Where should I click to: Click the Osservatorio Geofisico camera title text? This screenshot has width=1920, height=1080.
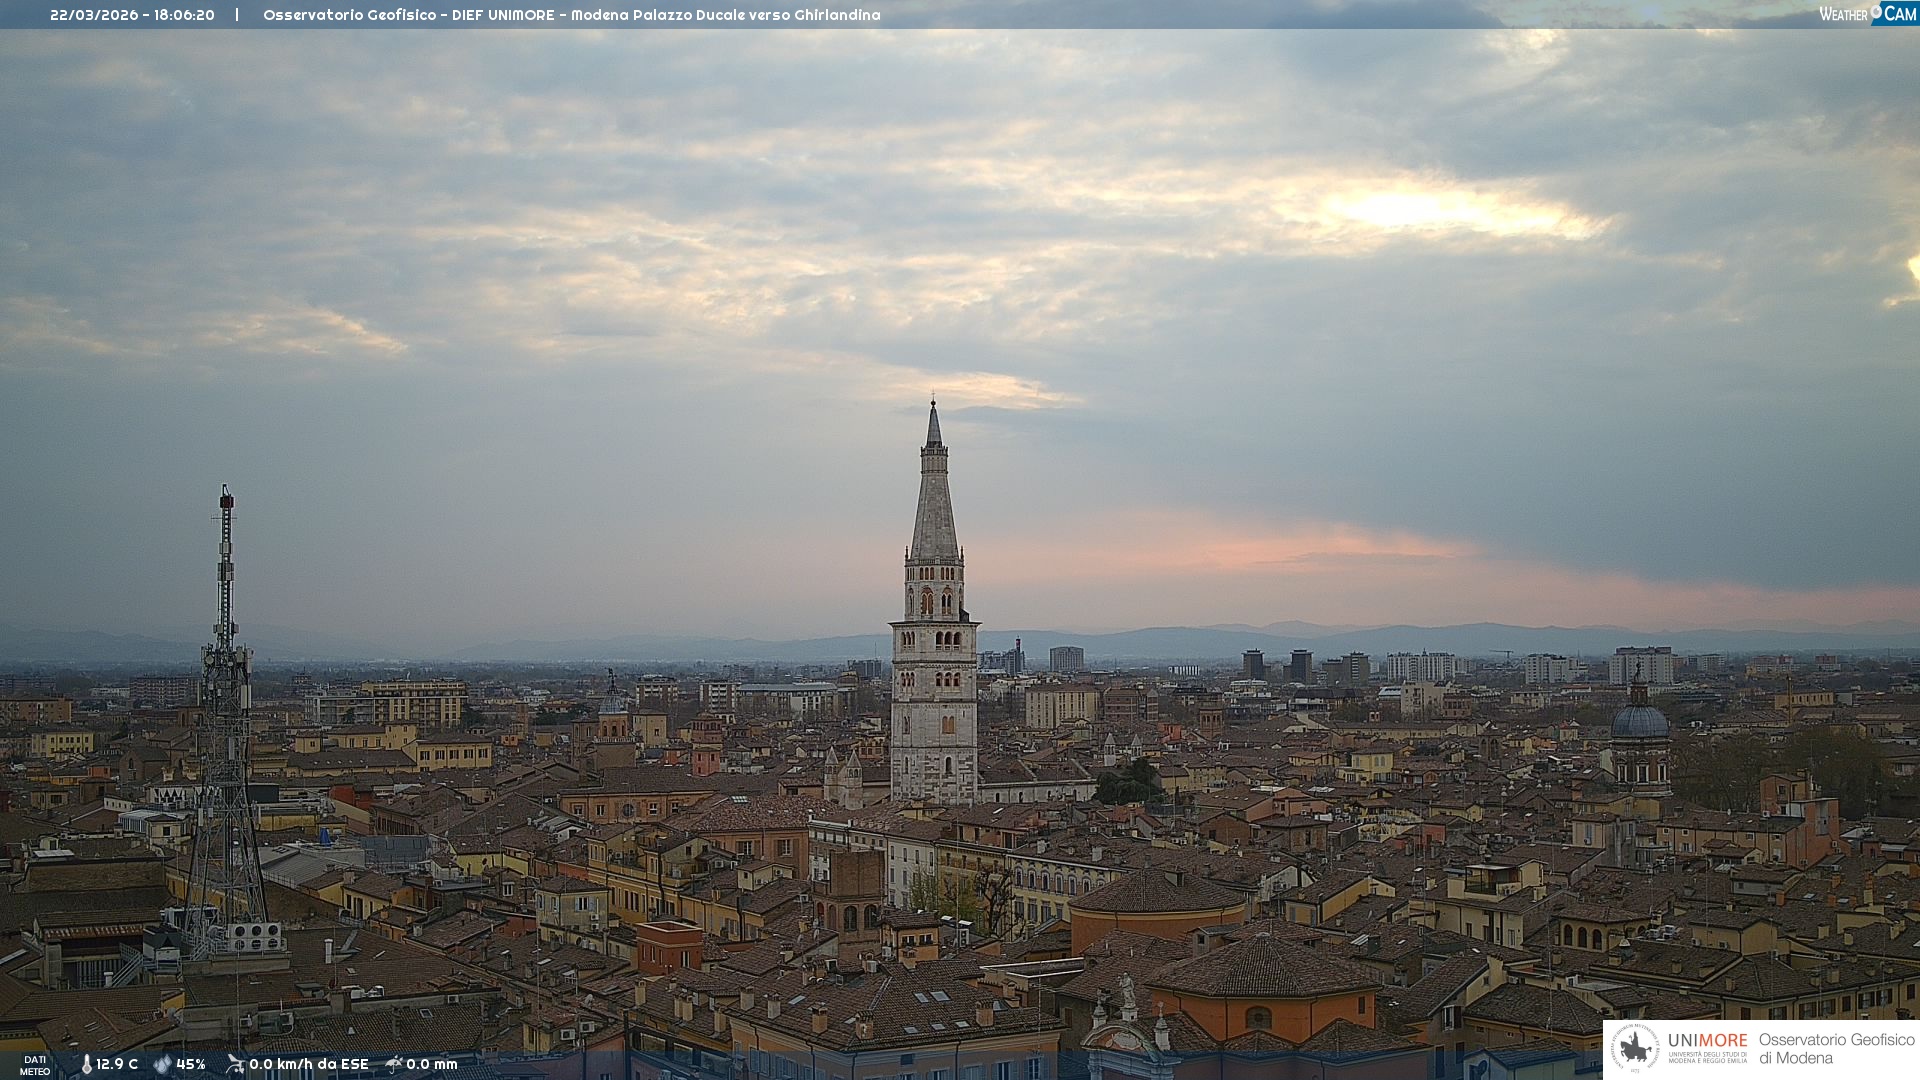pyautogui.click(x=571, y=15)
